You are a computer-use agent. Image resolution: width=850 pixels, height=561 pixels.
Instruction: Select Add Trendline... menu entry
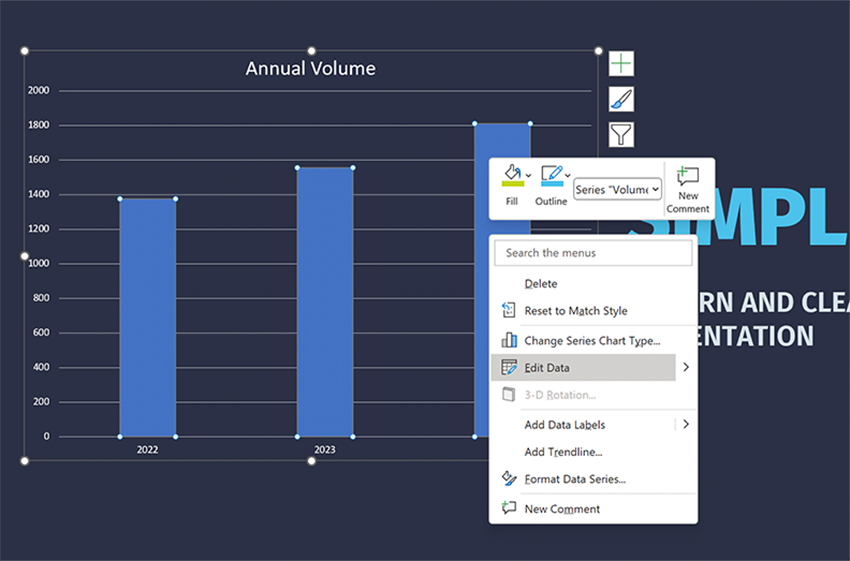point(563,452)
